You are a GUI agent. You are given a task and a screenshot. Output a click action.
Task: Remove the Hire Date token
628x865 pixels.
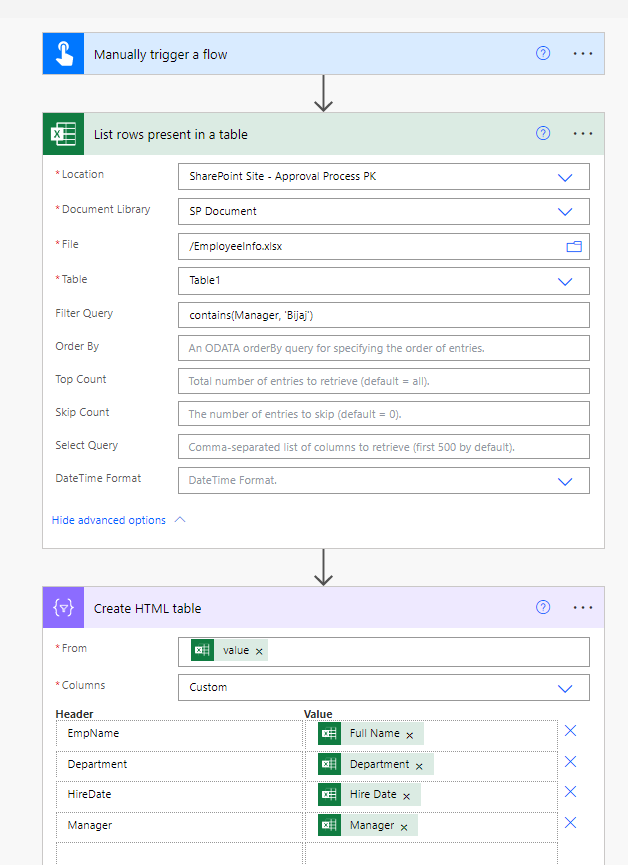pyautogui.click(x=407, y=796)
